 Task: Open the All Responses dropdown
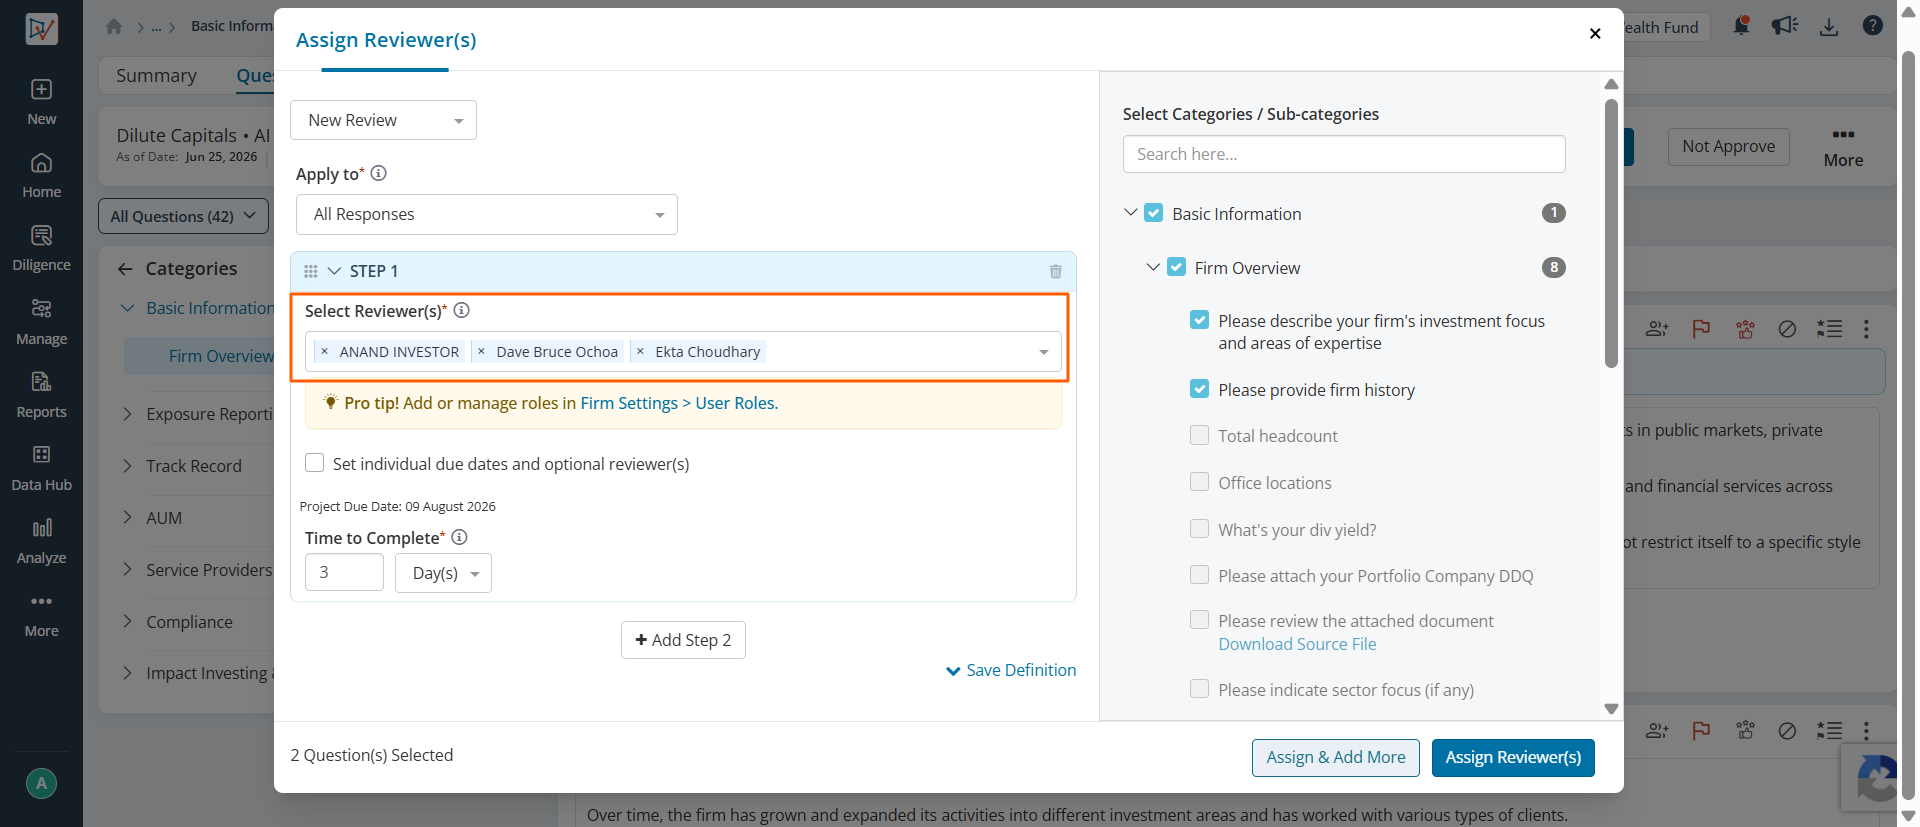pyautogui.click(x=487, y=214)
